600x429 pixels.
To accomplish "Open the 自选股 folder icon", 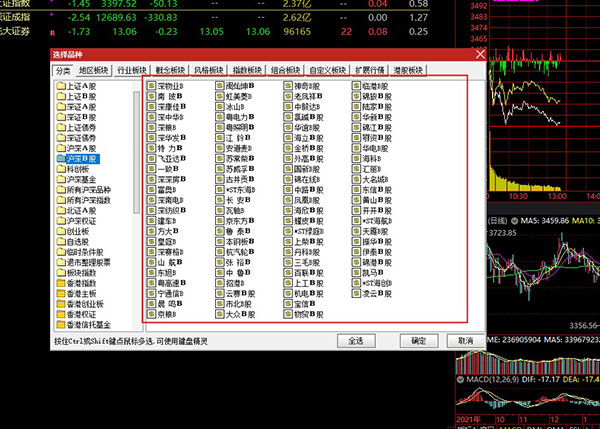I will (61, 241).
